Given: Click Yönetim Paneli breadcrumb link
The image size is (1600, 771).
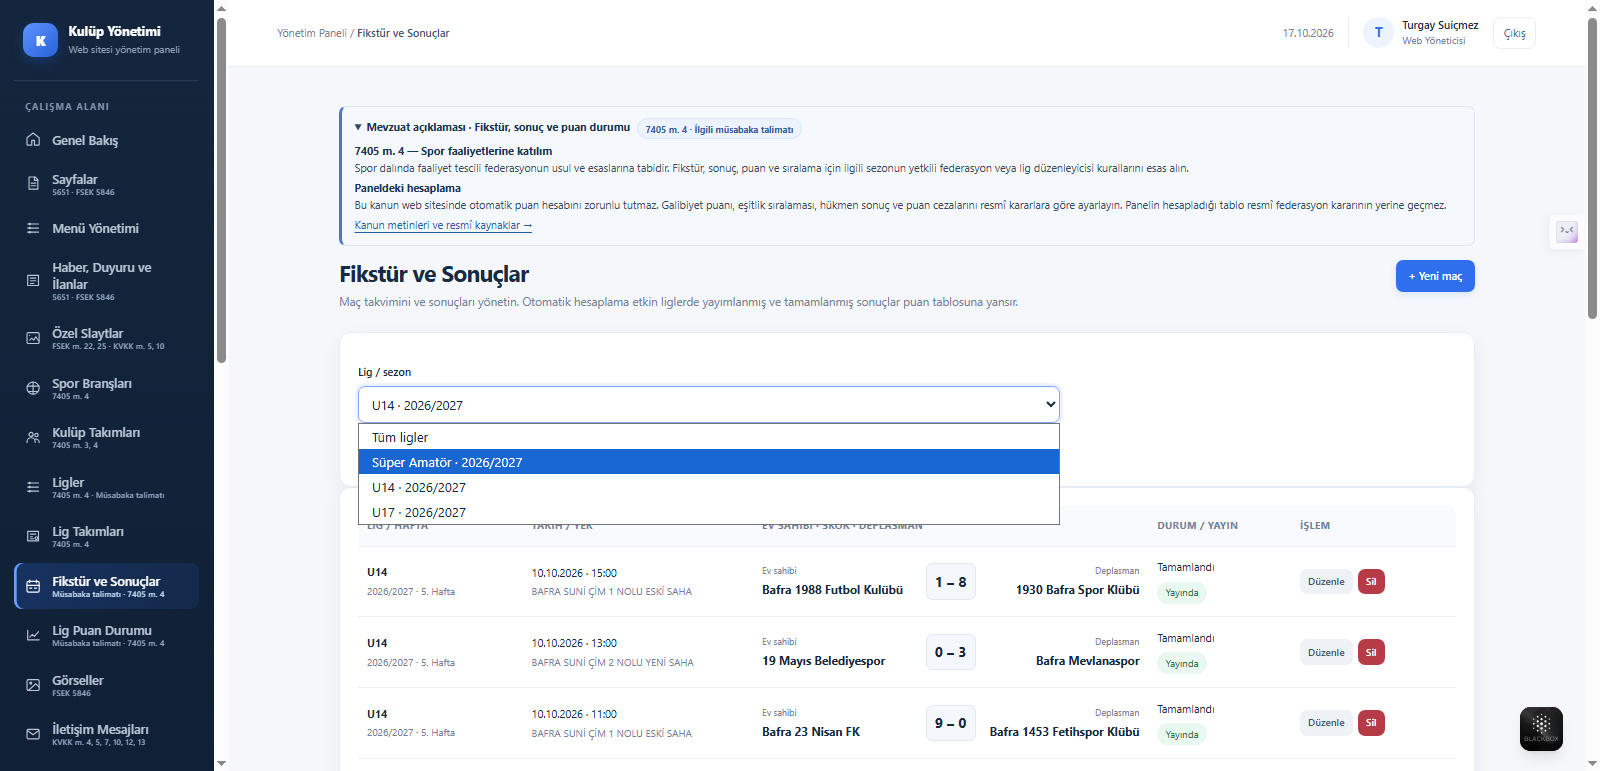Looking at the screenshot, I should click(x=312, y=33).
